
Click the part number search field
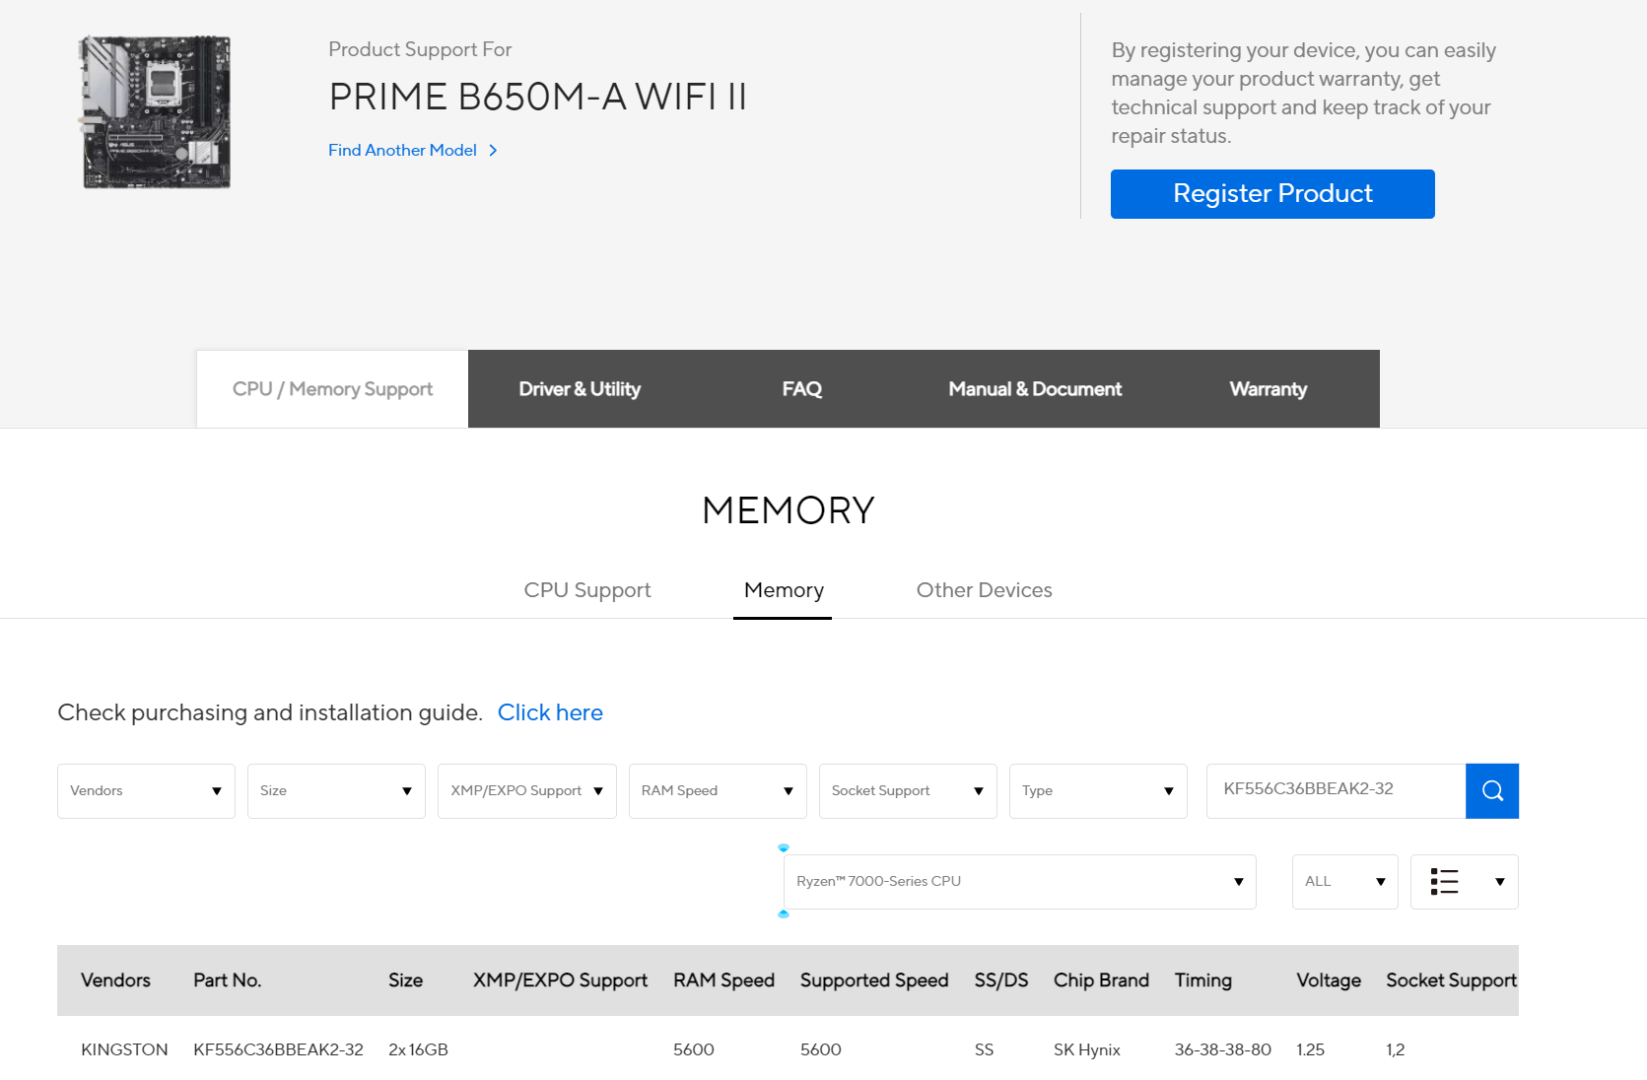tap(1336, 791)
